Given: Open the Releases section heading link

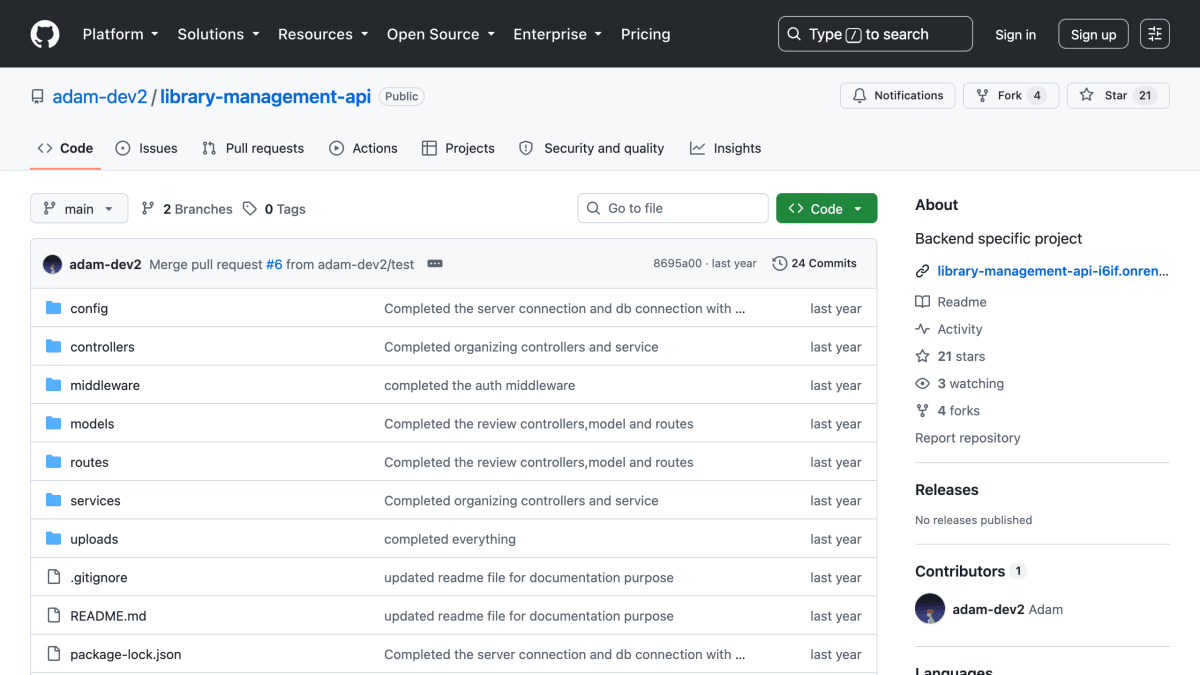Looking at the screenshot, I should click(x=946, y=490).
